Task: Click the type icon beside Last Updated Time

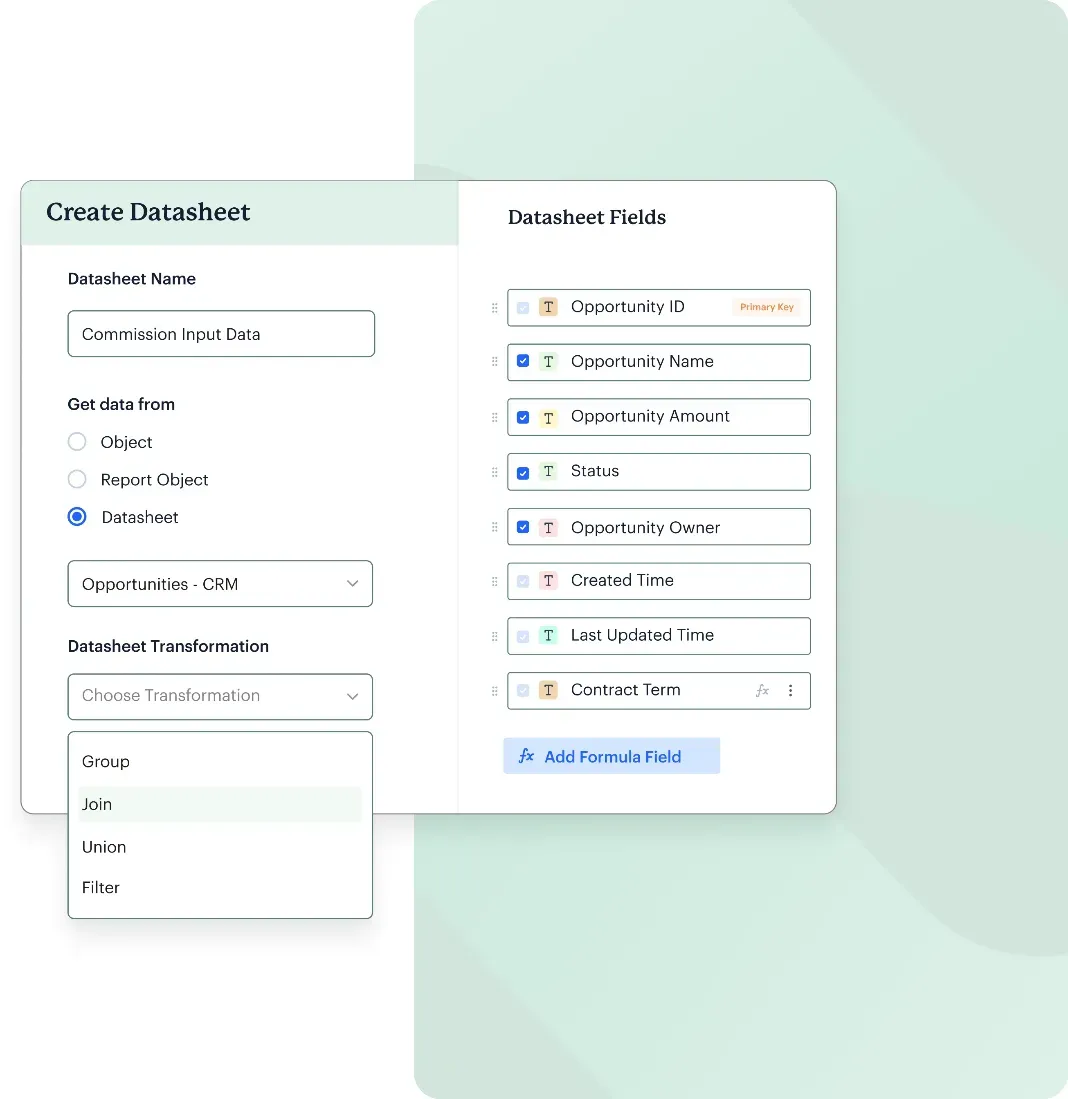Action: click(x=547, y=635)
